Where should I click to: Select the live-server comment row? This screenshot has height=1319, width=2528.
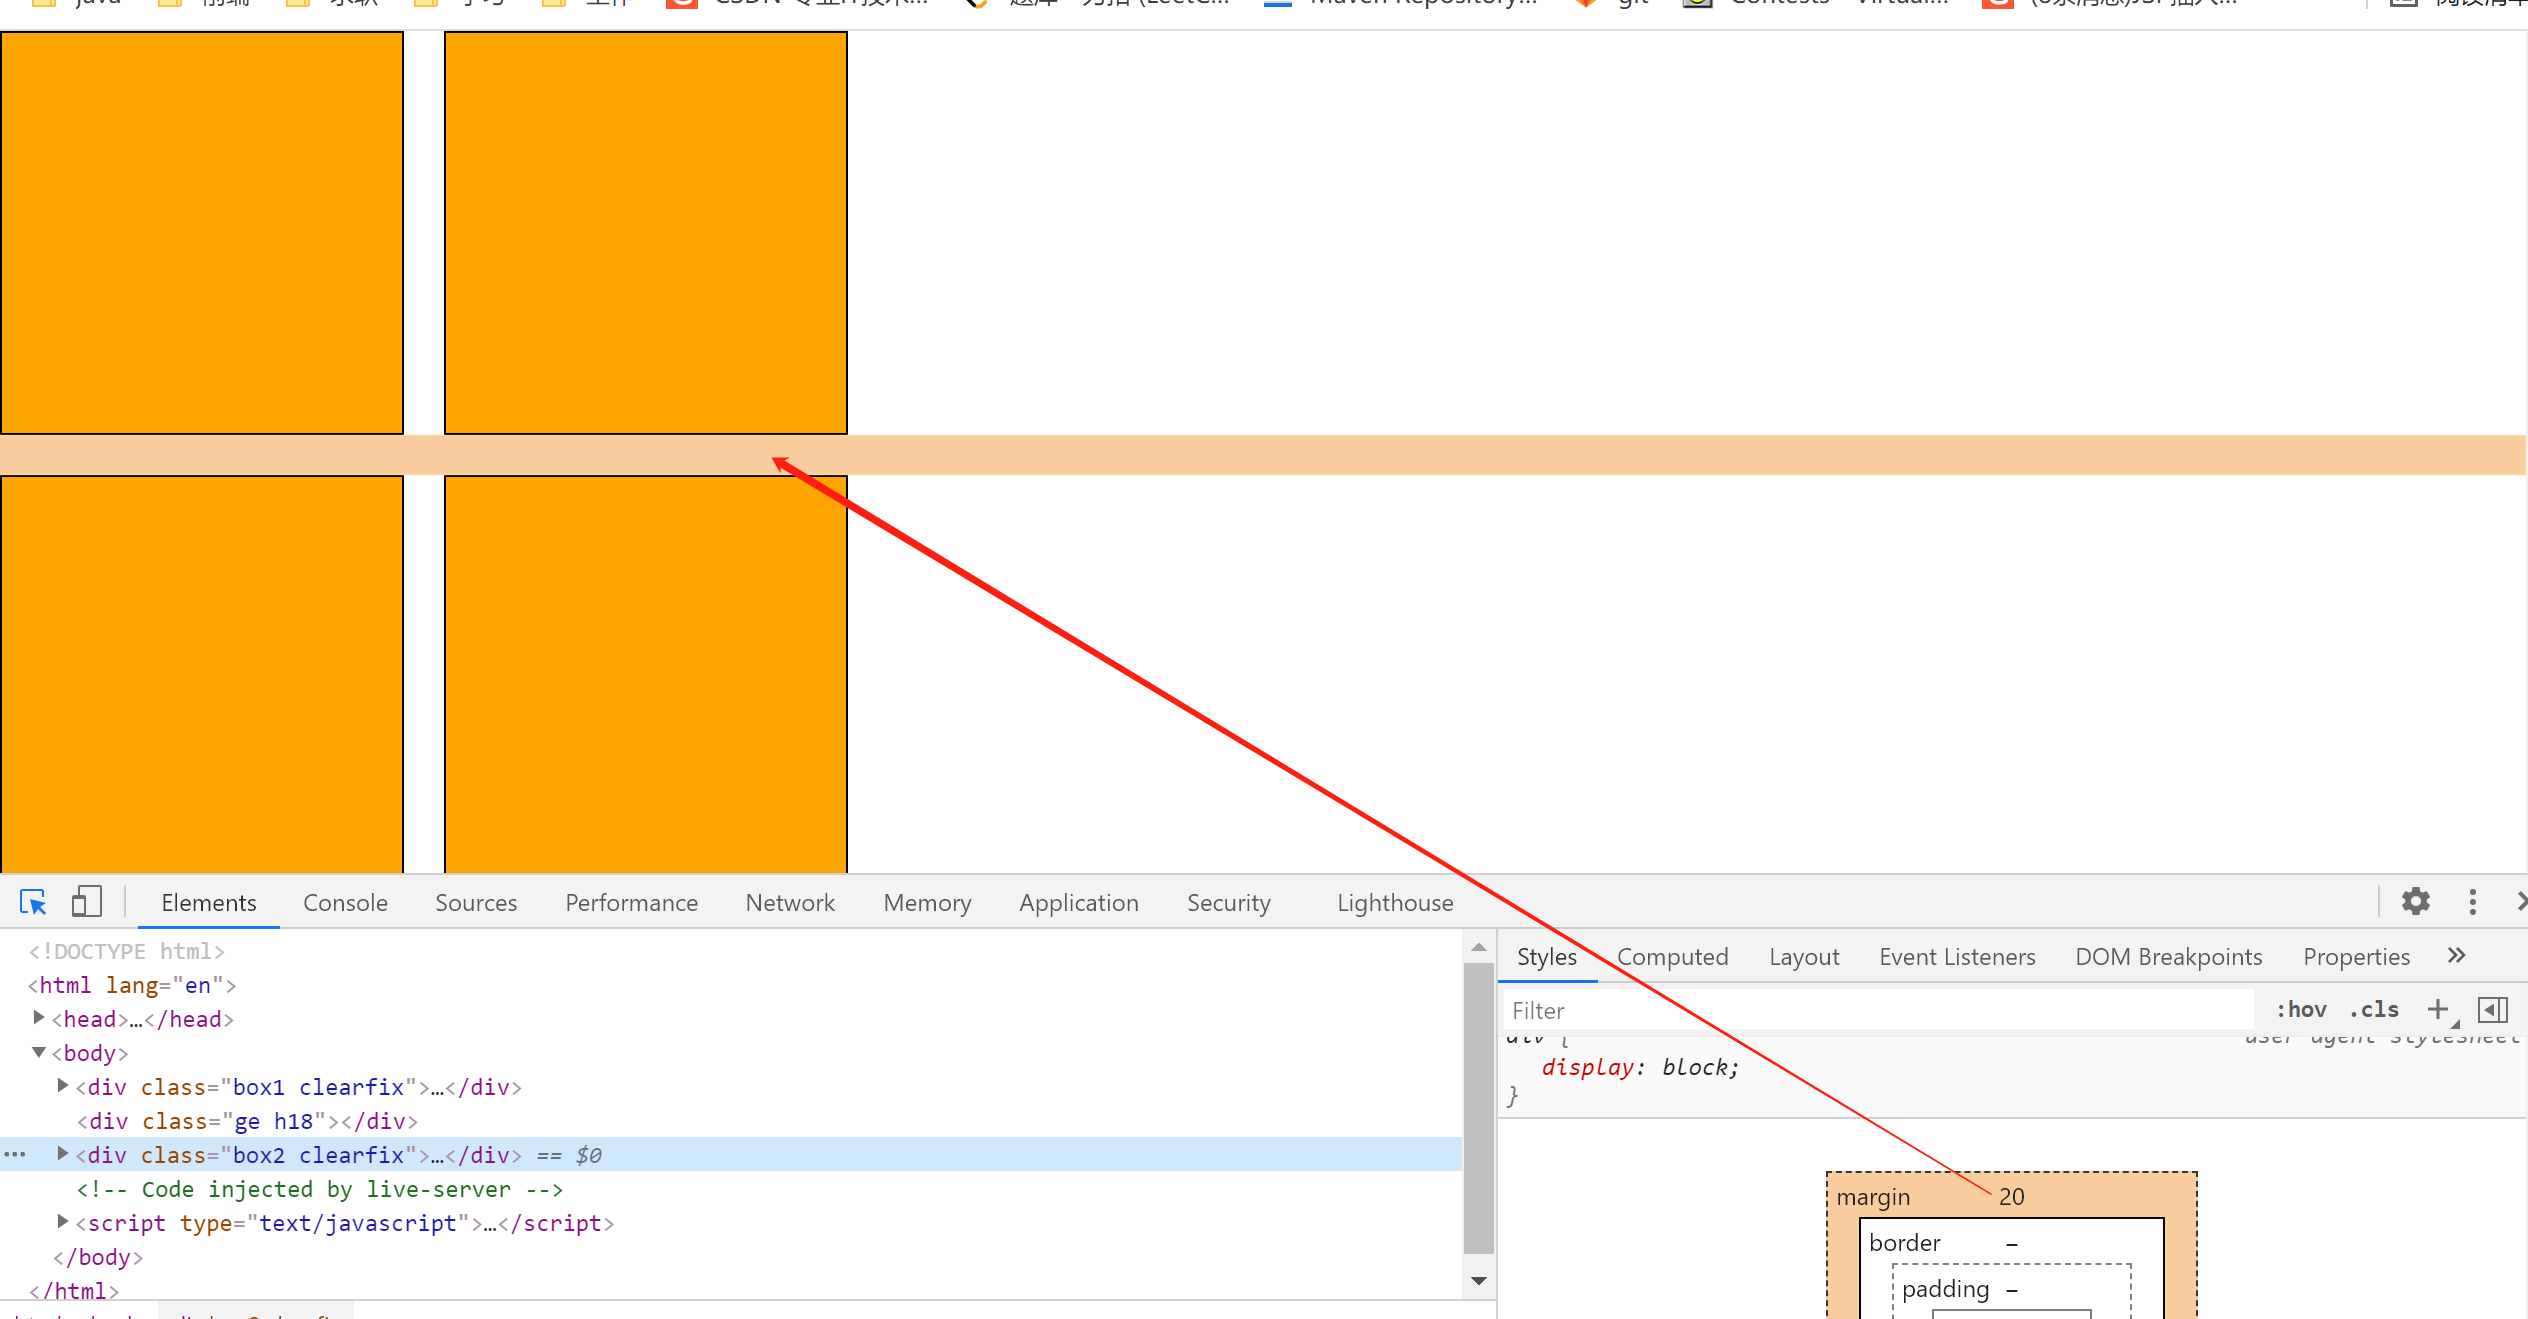coord(731,1189)
